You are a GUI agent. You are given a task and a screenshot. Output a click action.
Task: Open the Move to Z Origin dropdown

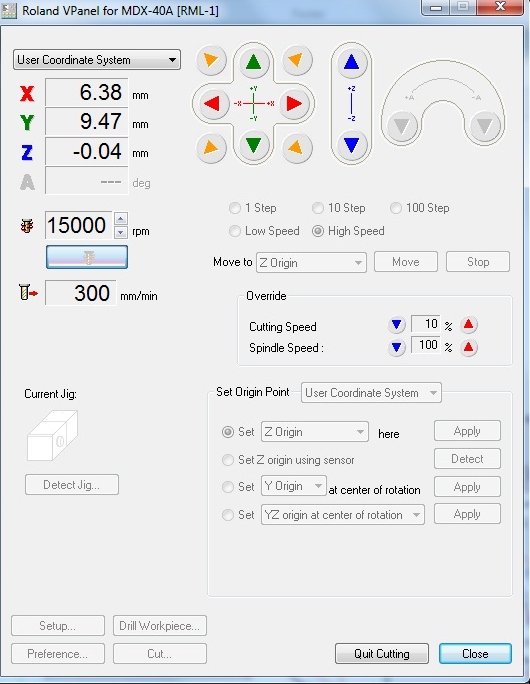[311, 263]
